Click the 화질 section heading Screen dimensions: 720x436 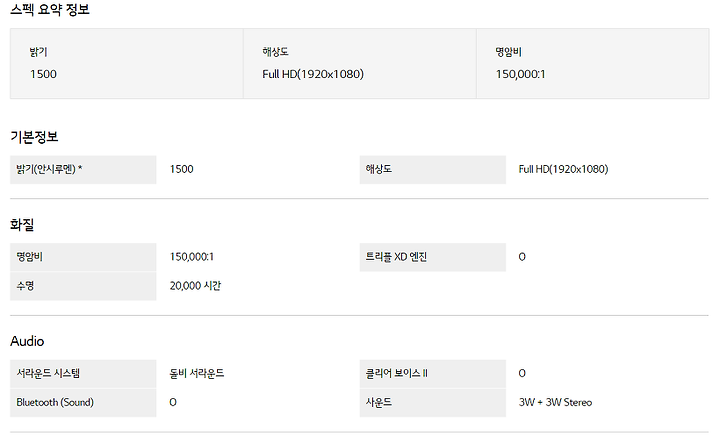(22, 224)
